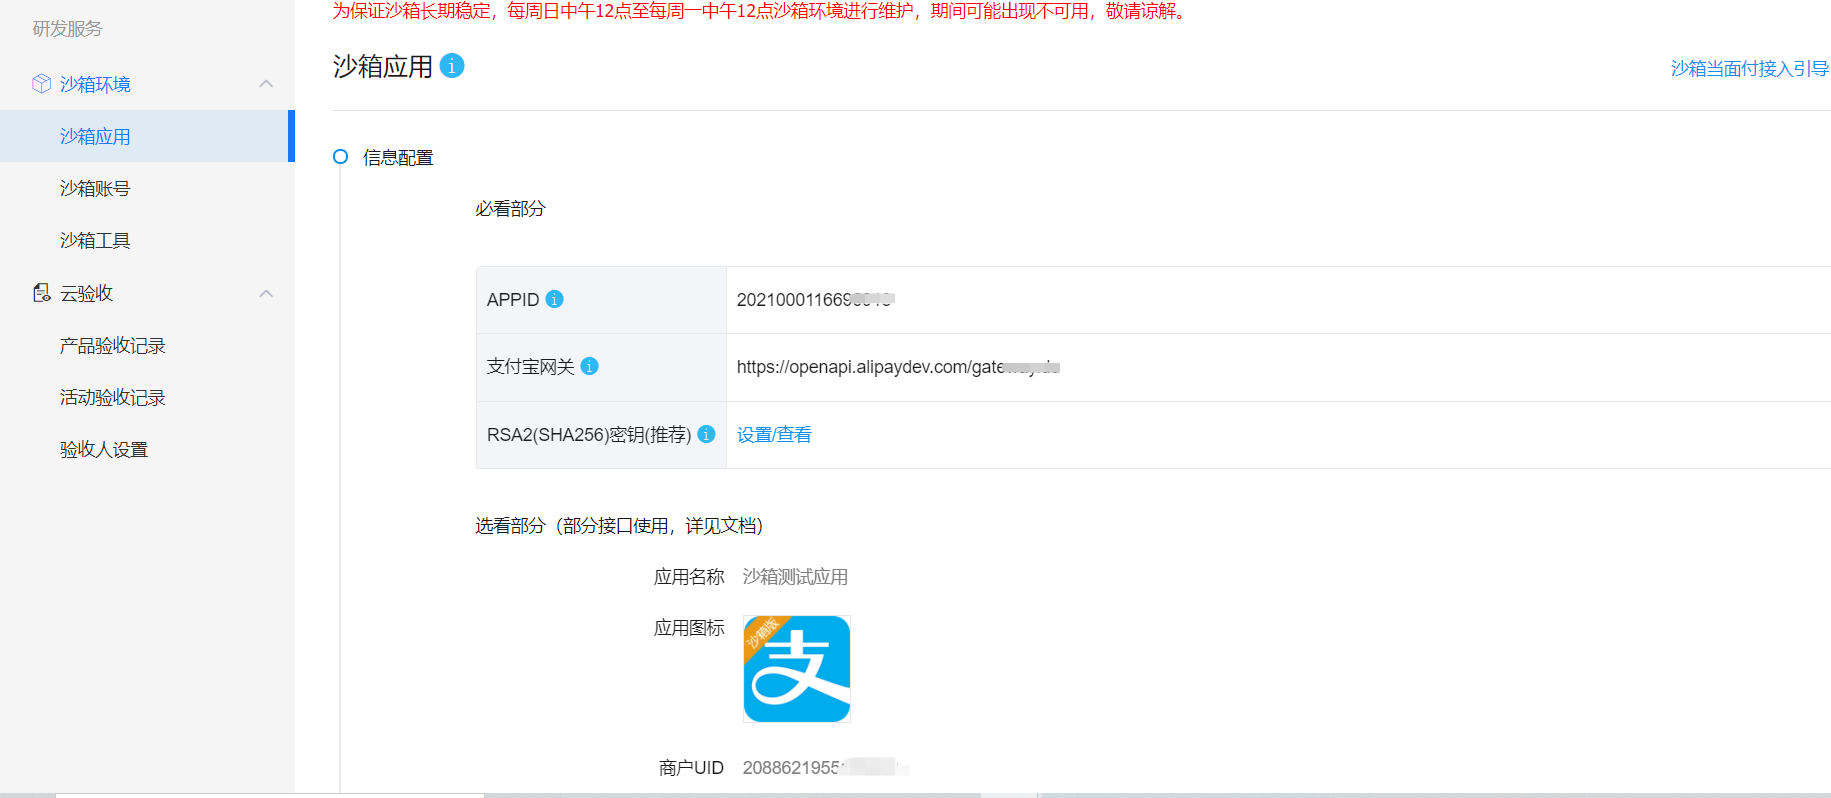
Task: Click the APPID value 2021000116...
Action: 815,299
